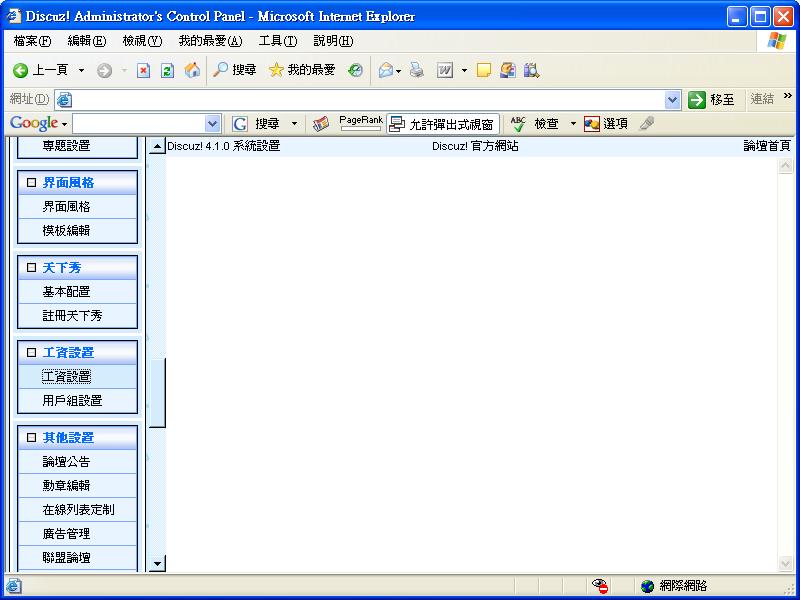Open the 檔案(F) menu

(x=33, y=41)
